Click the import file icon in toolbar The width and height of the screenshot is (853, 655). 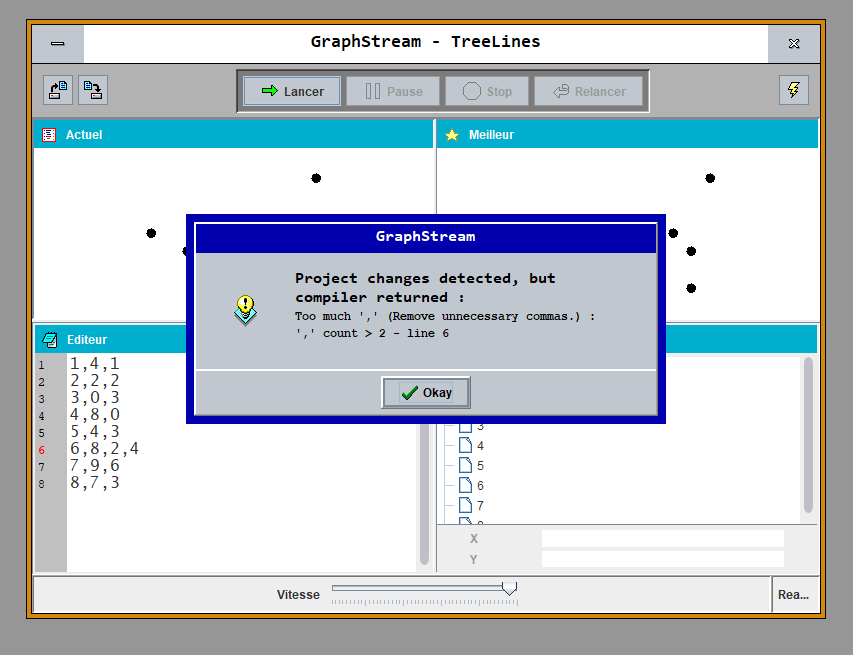pyautogui.click(x=58, y=90)
